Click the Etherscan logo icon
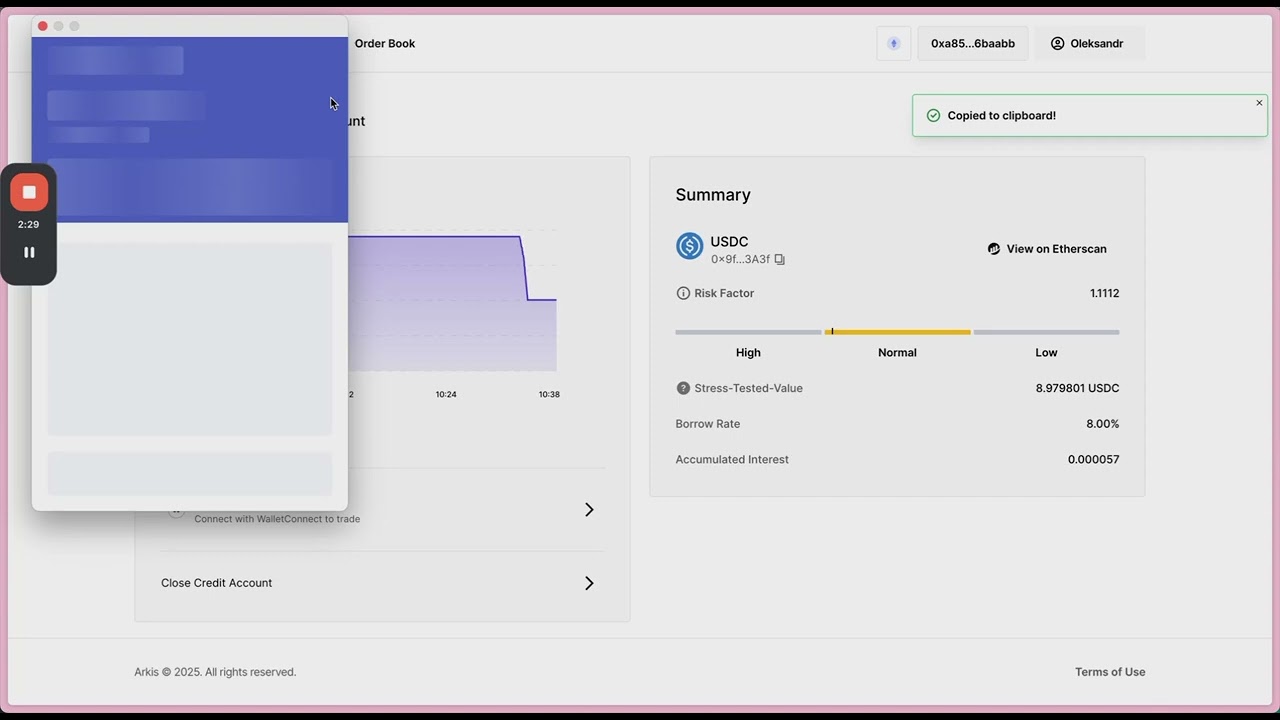This screenshot has width=1280, height=720. [x=994, y=249]
